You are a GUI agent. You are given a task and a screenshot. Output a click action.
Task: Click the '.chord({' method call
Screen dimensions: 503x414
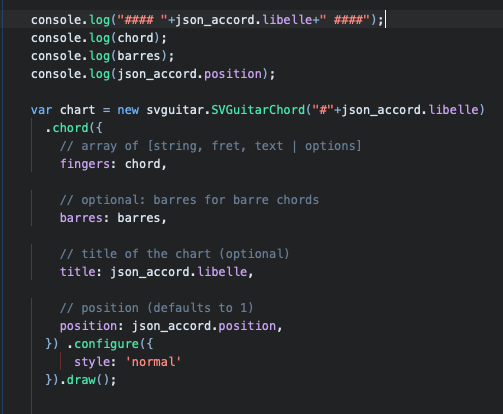tap(74, 128)
